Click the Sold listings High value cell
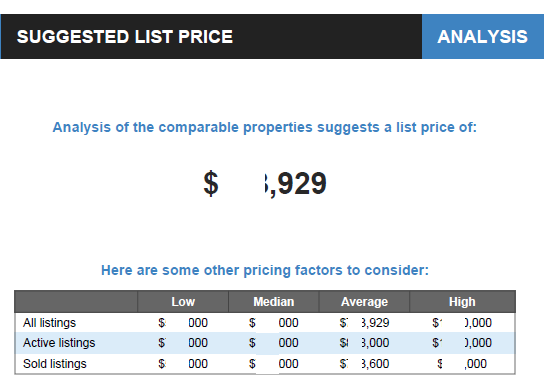 click(x=462, y=364)
